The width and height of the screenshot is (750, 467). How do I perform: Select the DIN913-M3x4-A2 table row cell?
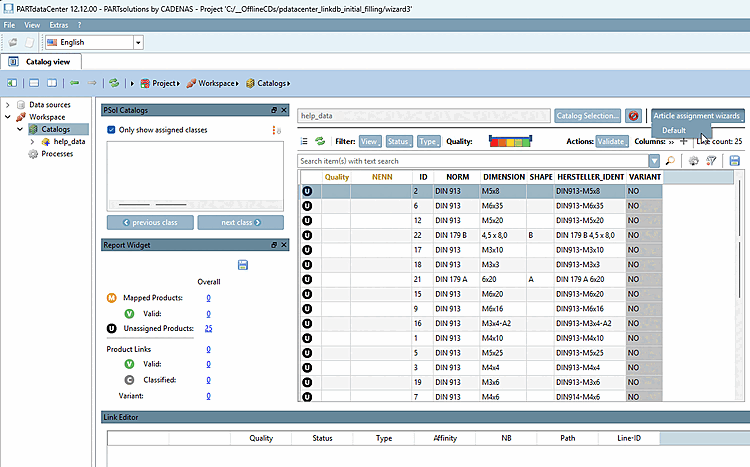click(590, 323)
